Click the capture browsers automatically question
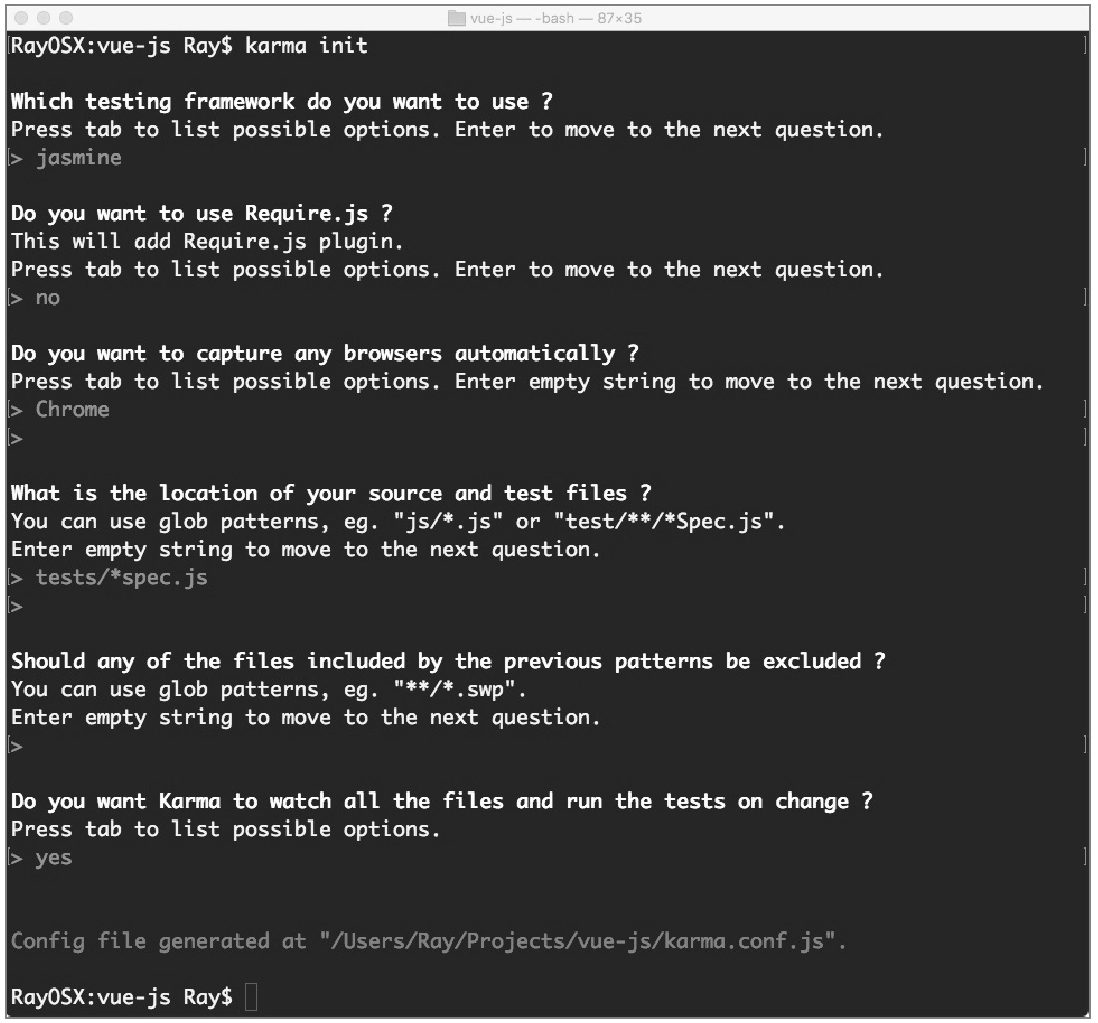Image resolution: width=1098 pixels, height=1023 pixels. (x=325, y=353)
